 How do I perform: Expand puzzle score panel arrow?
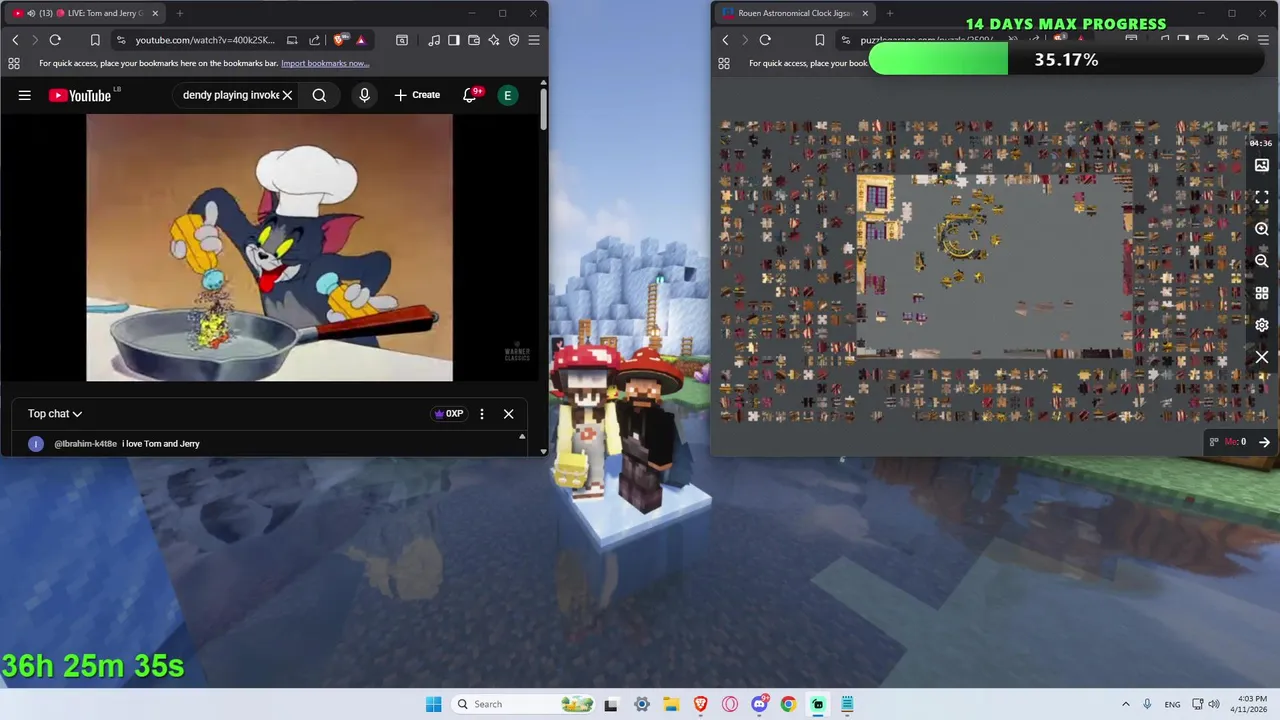tap(1264, 442)
